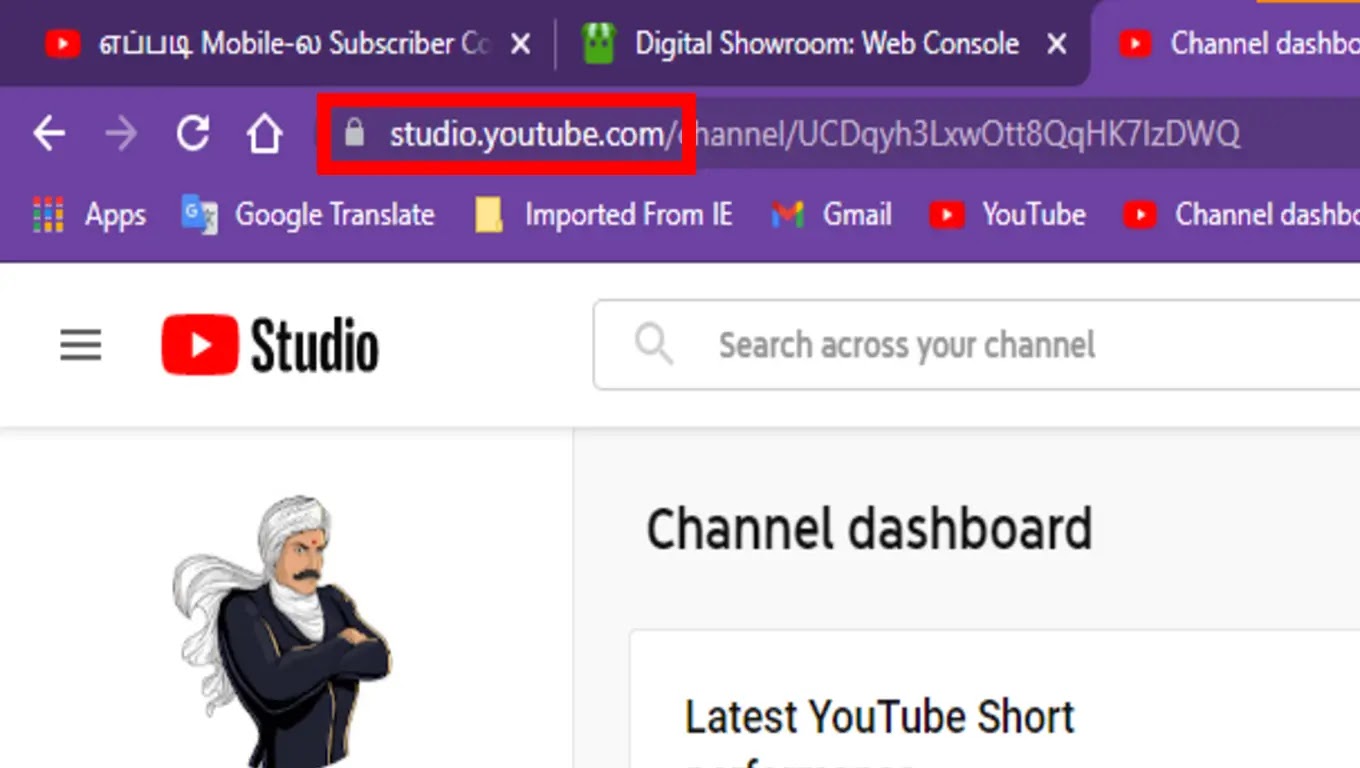Close the Digital Showroom: Web Console tab
1360x768 pixels.
[1056, 44]
